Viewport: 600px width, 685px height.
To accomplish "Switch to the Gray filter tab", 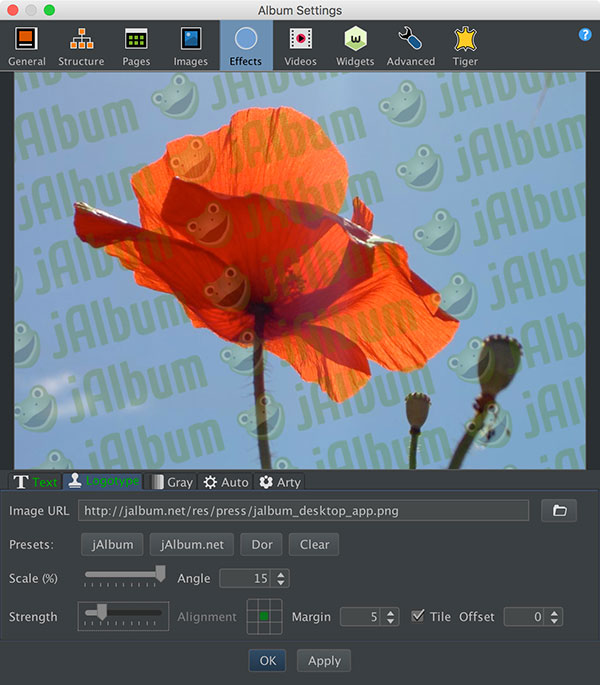I will [171, 482].
